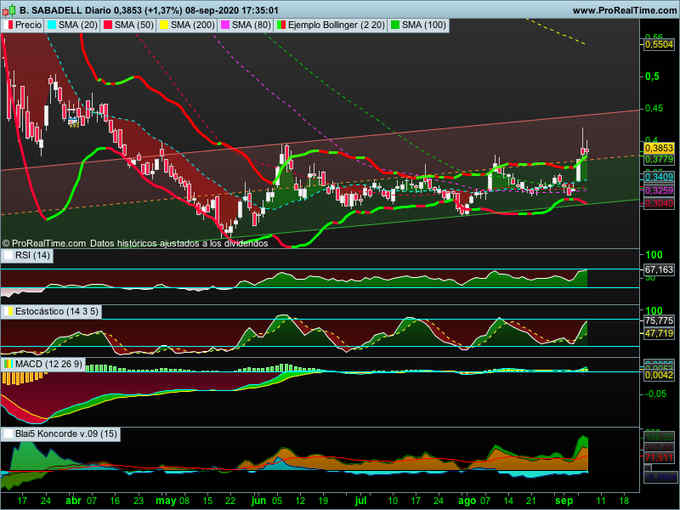
Task: Click the 75,775 stochastic value tag
Action: [x=658, y=320]
